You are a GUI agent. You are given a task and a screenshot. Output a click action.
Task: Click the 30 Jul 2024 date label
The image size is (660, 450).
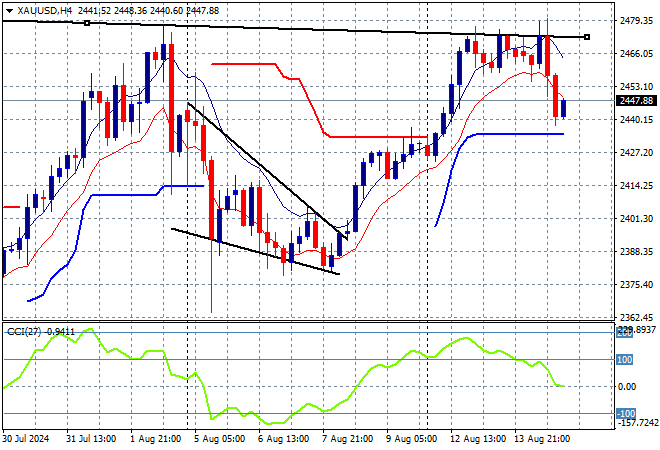(x=25, y=439)
